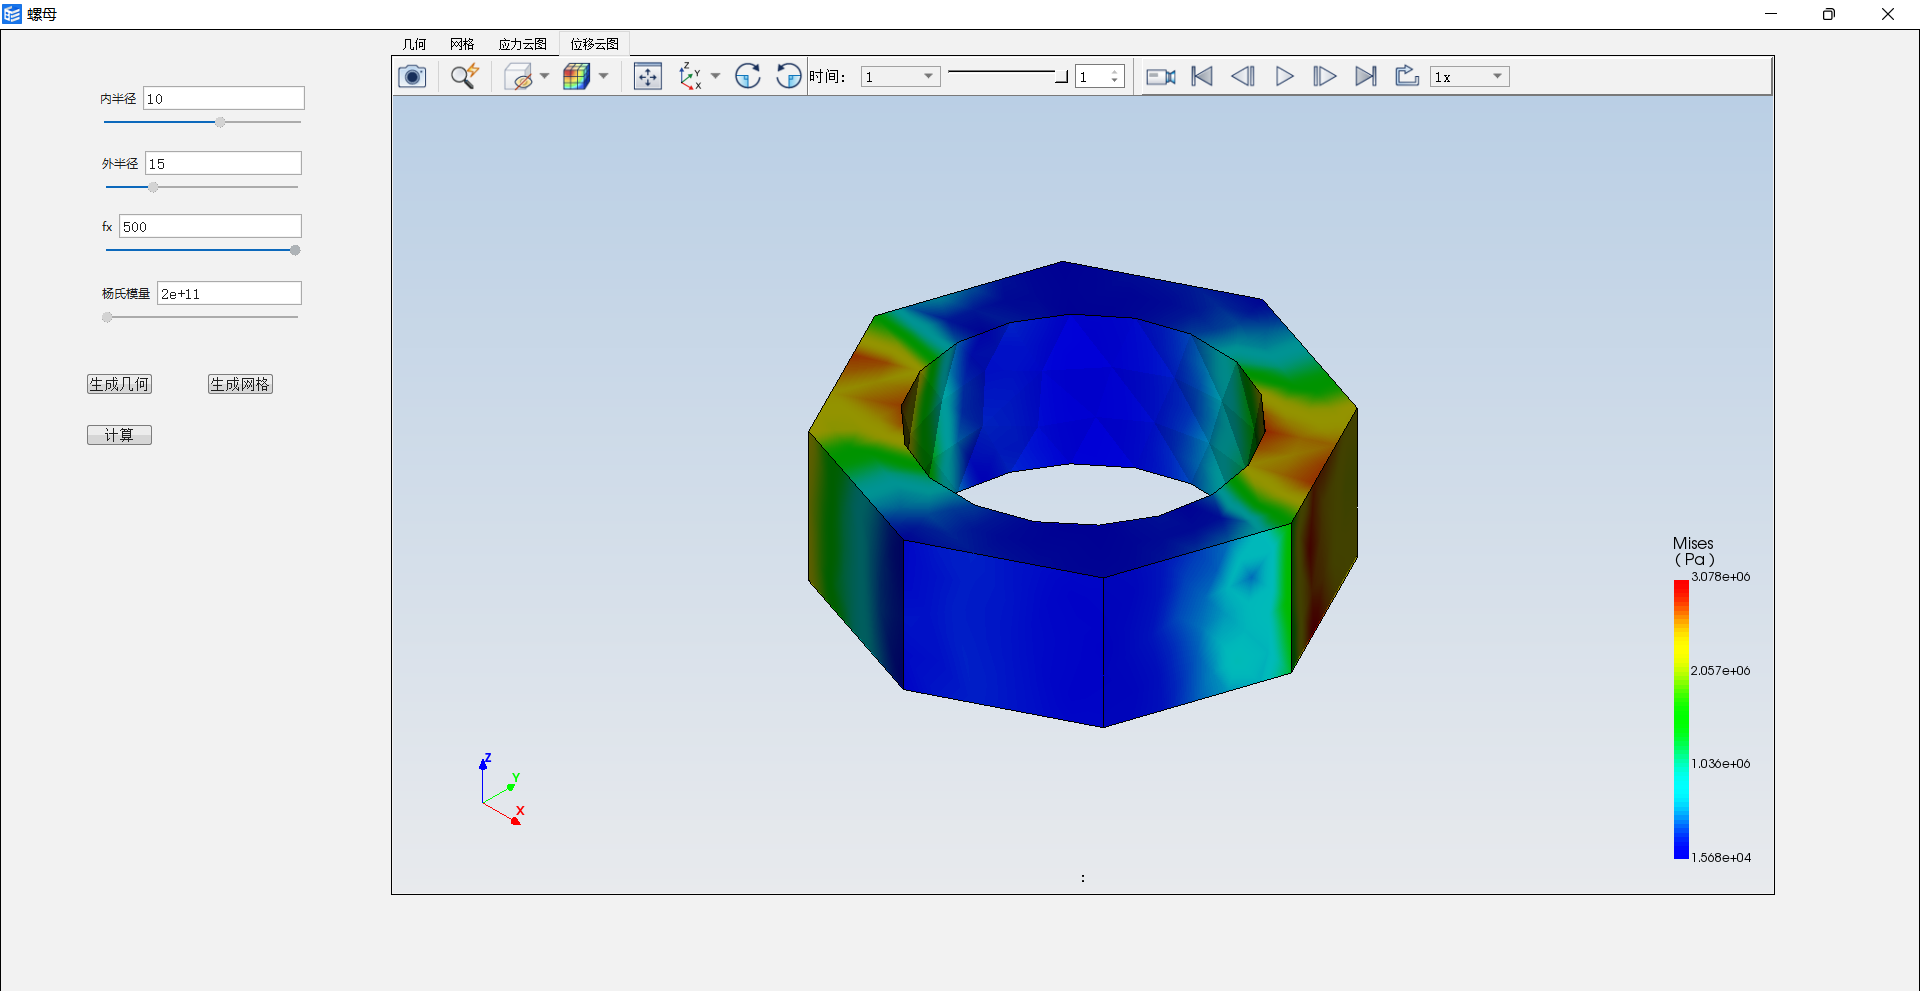
Task: Click the legend value 1.036e+06
Action: click(1720, 764)
